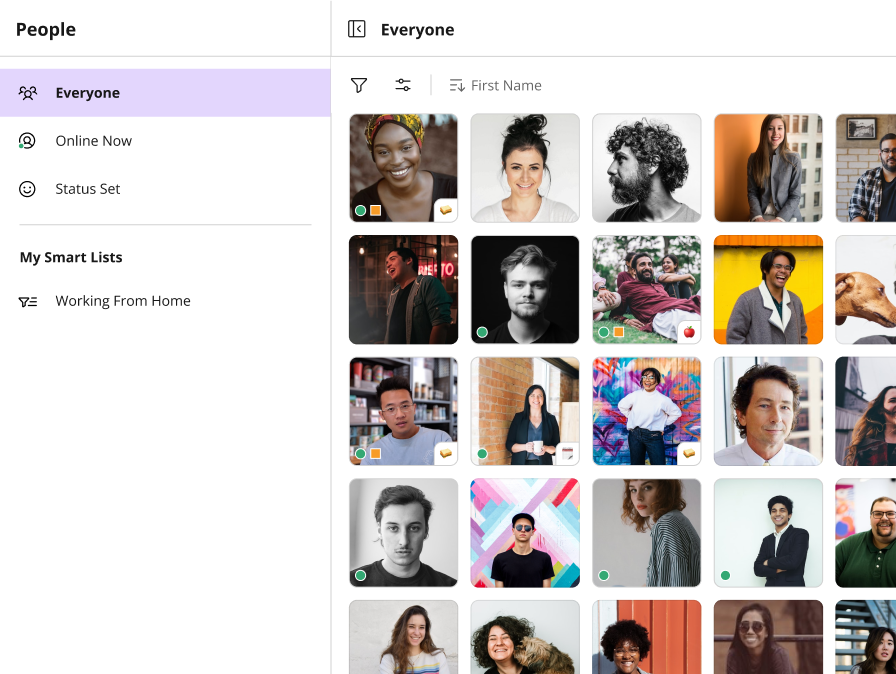Select Online Now in the sidebar
This screenshot has width=896, height=674.
point(165,141)
